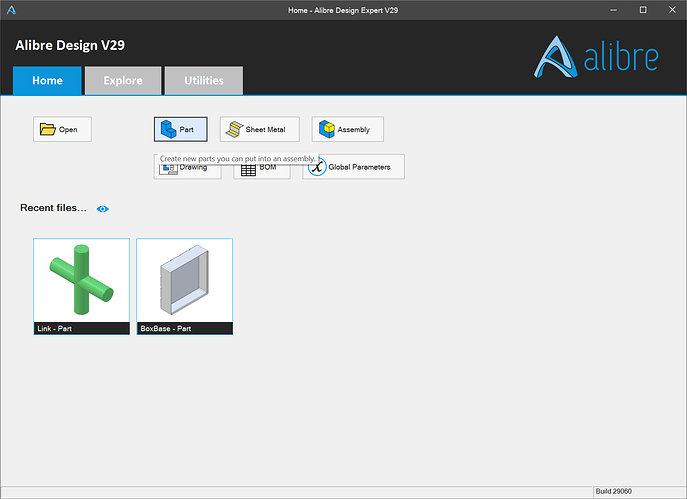Click the Alibre app icon in title bar
687x499 pixels.
(11, 10)
